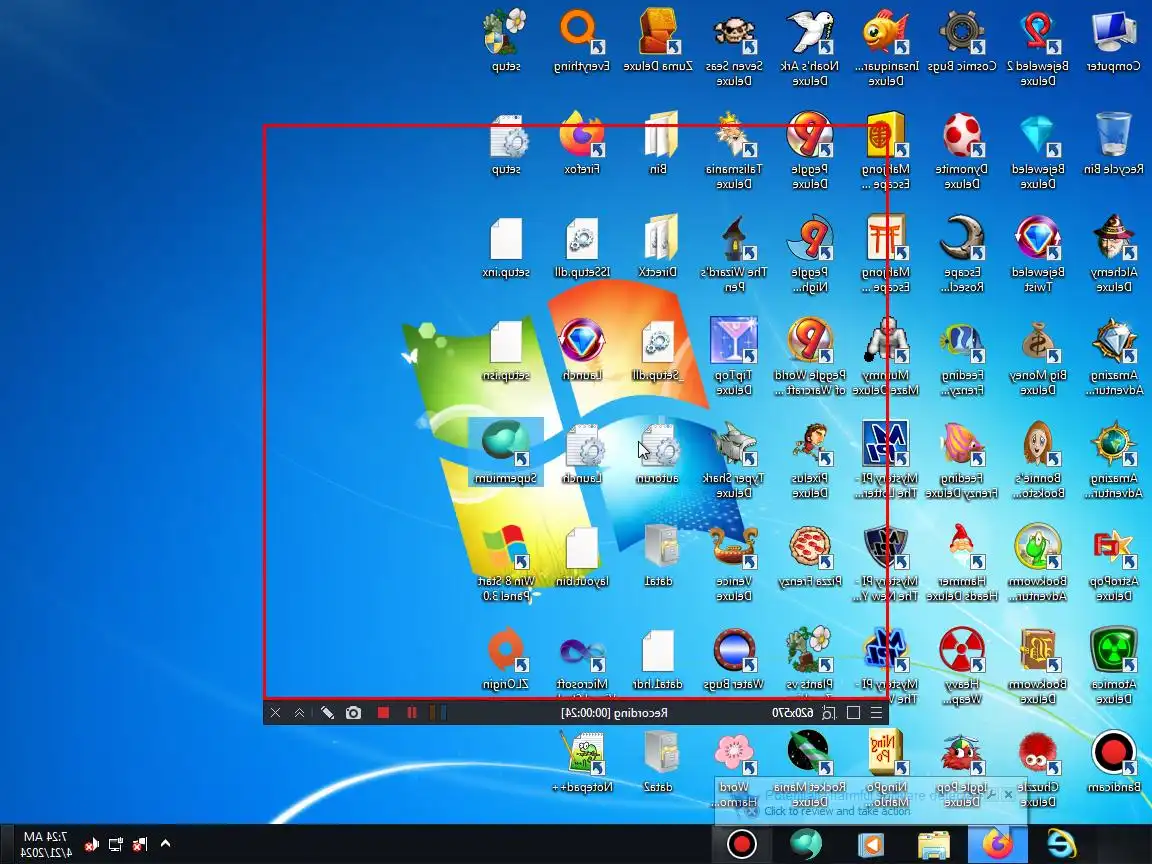Open the 620x570 capture size dropdown
The image size is (1152, 864).
tap(792, 713)
